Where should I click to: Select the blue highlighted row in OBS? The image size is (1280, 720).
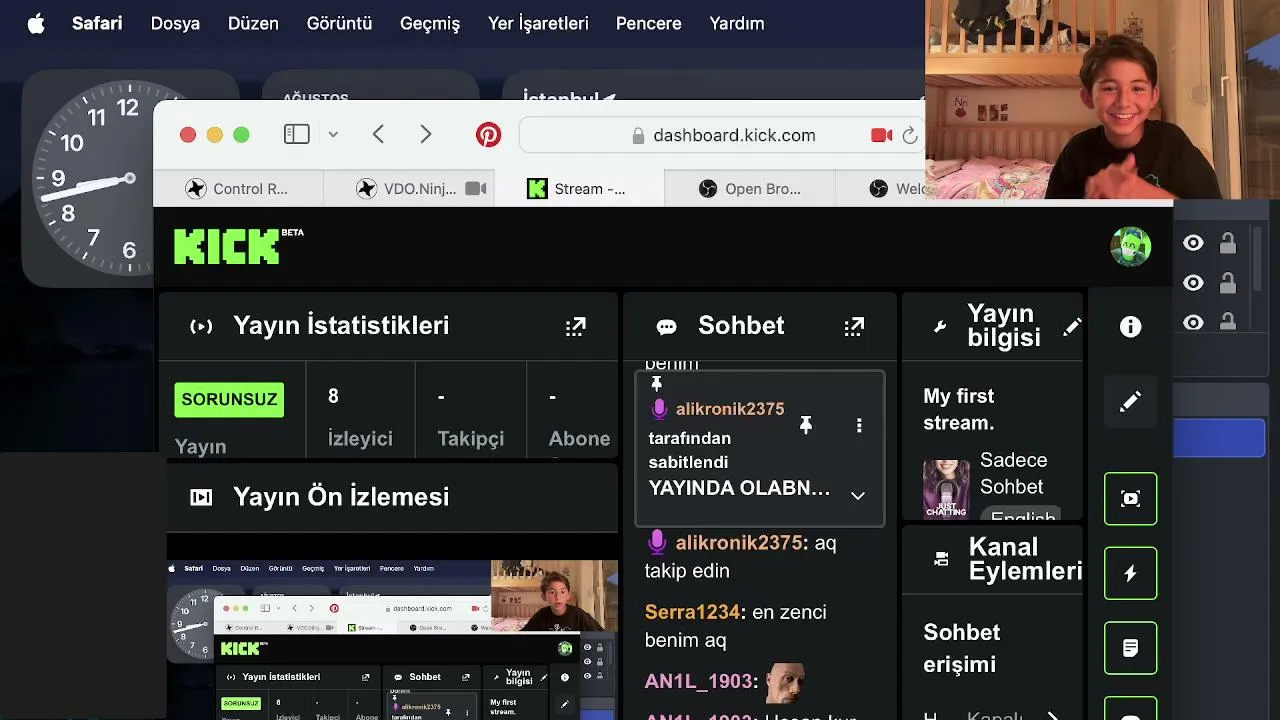(1219, 439)
